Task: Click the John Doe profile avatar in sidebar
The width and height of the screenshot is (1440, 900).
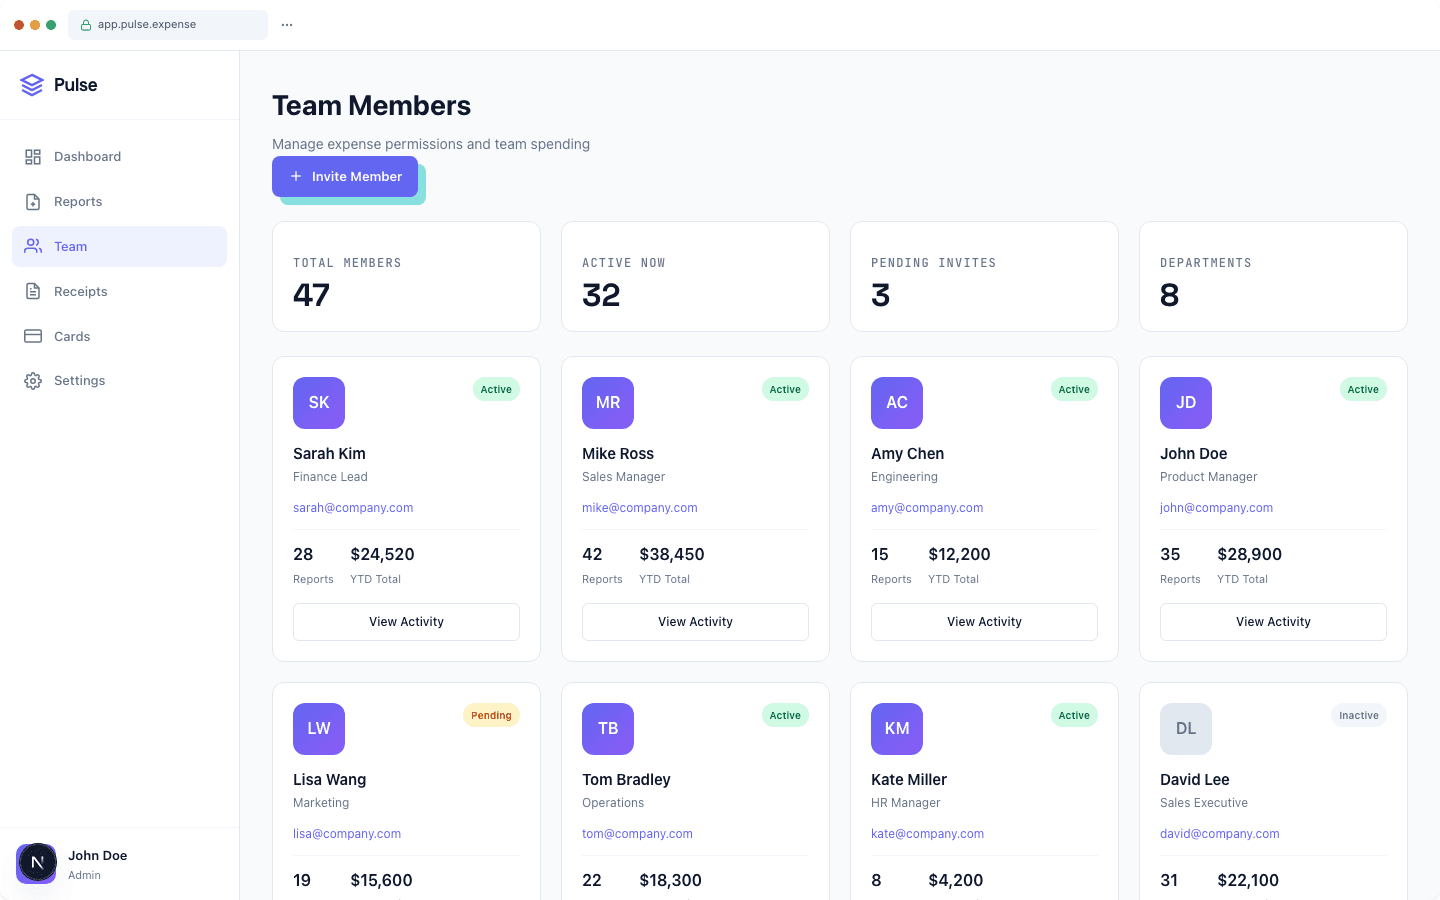Action: click(x=37, y=863)
